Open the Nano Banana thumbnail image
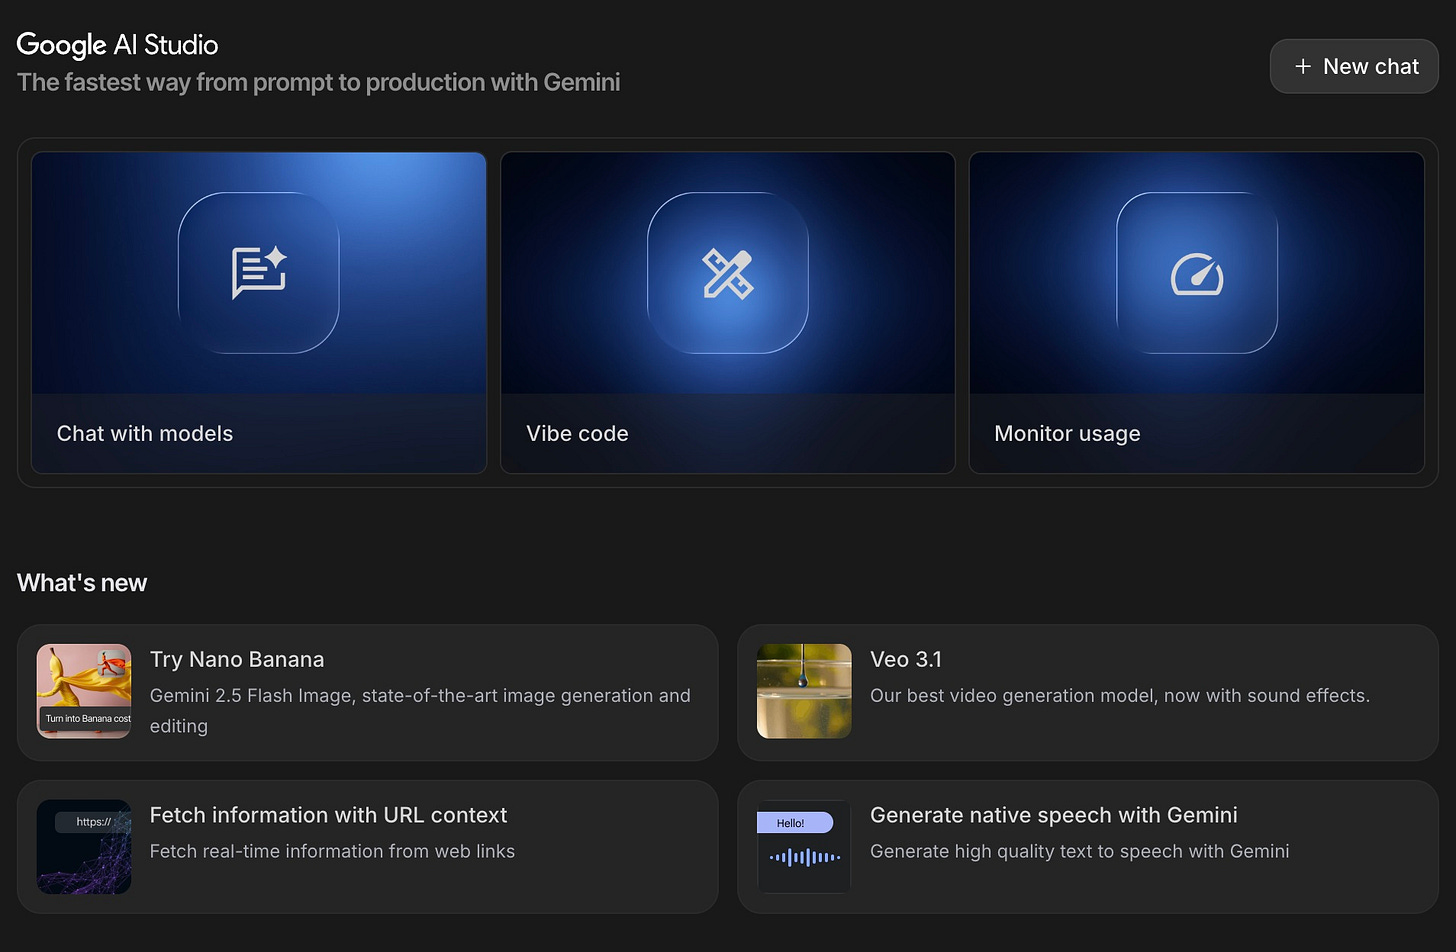Image resolution: width=1456 pixels, height=952 pixels. click(84, 691)
